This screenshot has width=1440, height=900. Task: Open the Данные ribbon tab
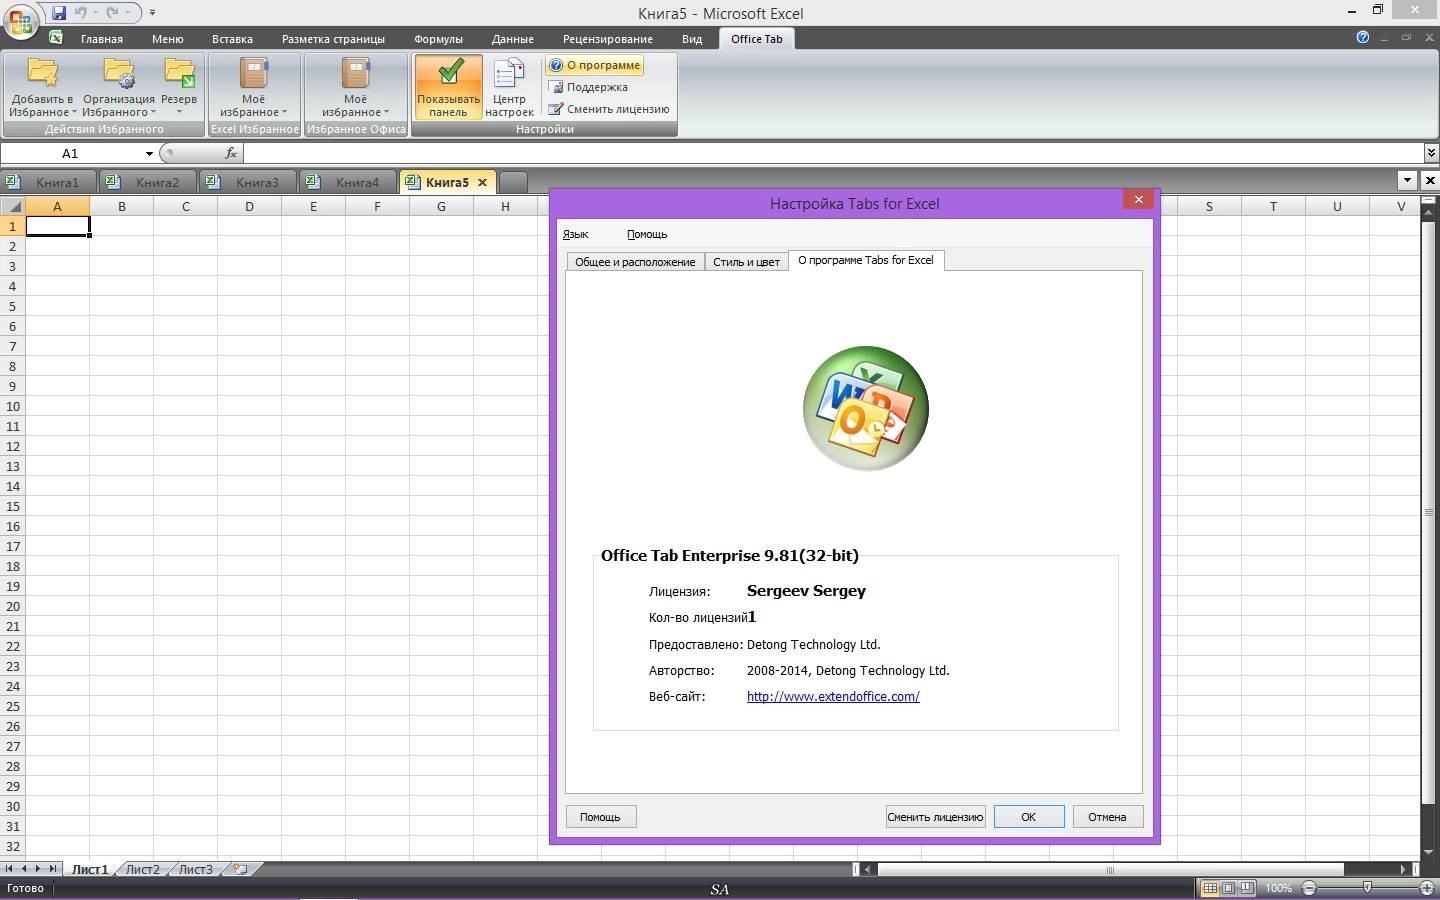(x=512, y=39)
